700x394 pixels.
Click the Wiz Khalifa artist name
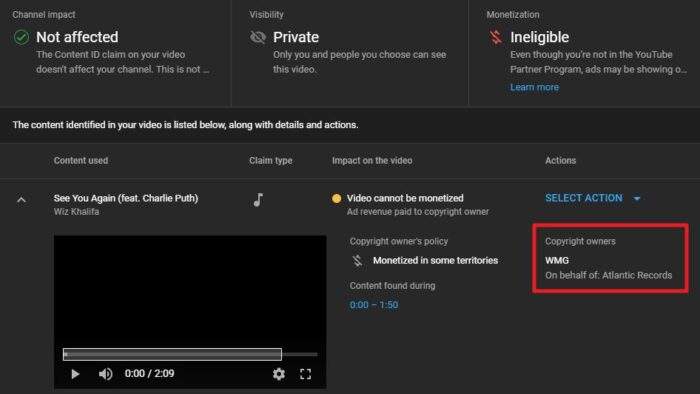click(76, 212)
